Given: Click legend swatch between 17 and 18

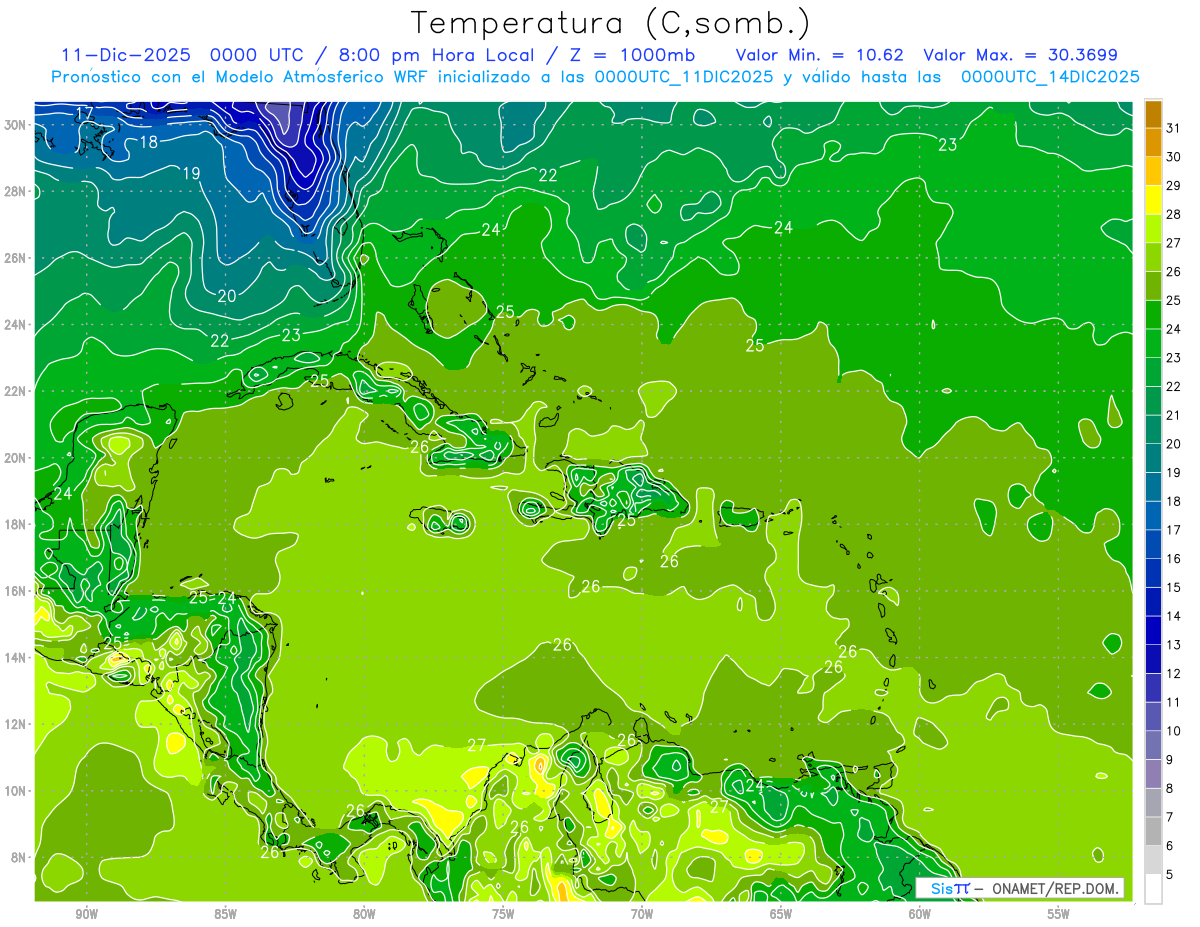Looking at the screenshot, I should coord(1153,516).
